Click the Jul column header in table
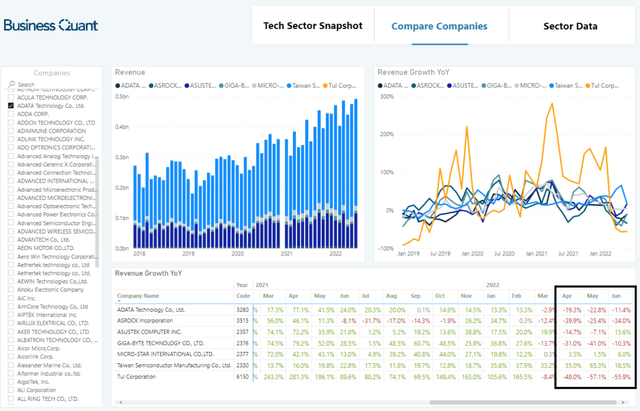The height and width of the screenshot is (411, 640). pos(365,295)
